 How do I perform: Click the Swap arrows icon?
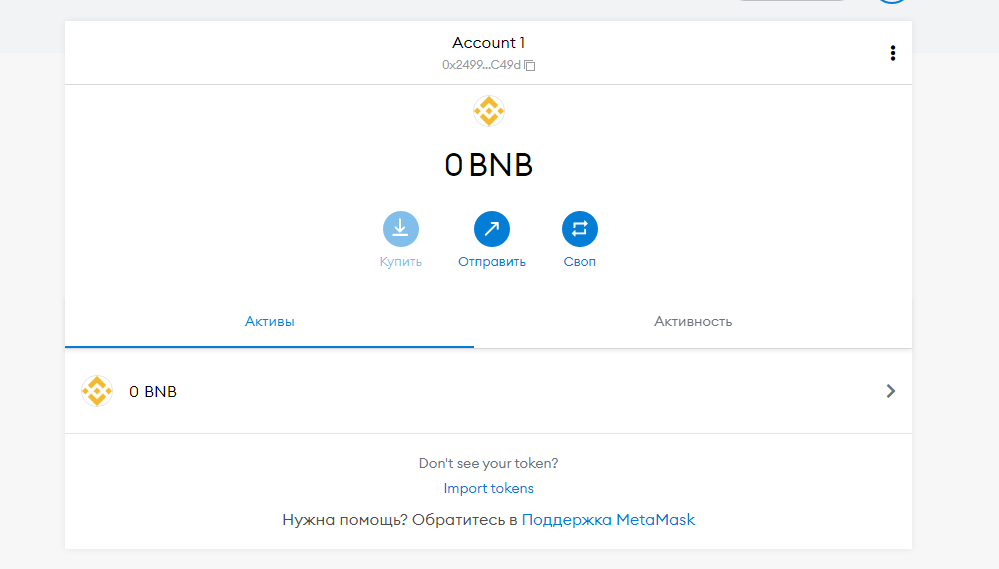pyautogui.click(x=580, y=229)
